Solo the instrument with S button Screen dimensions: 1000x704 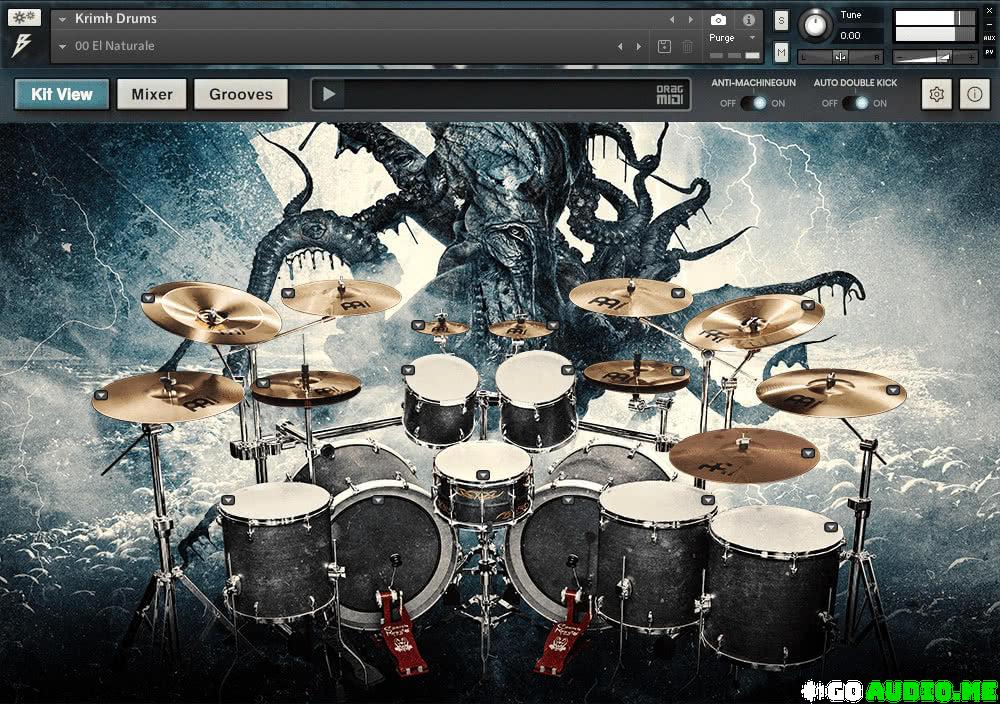tap(781, 20)
